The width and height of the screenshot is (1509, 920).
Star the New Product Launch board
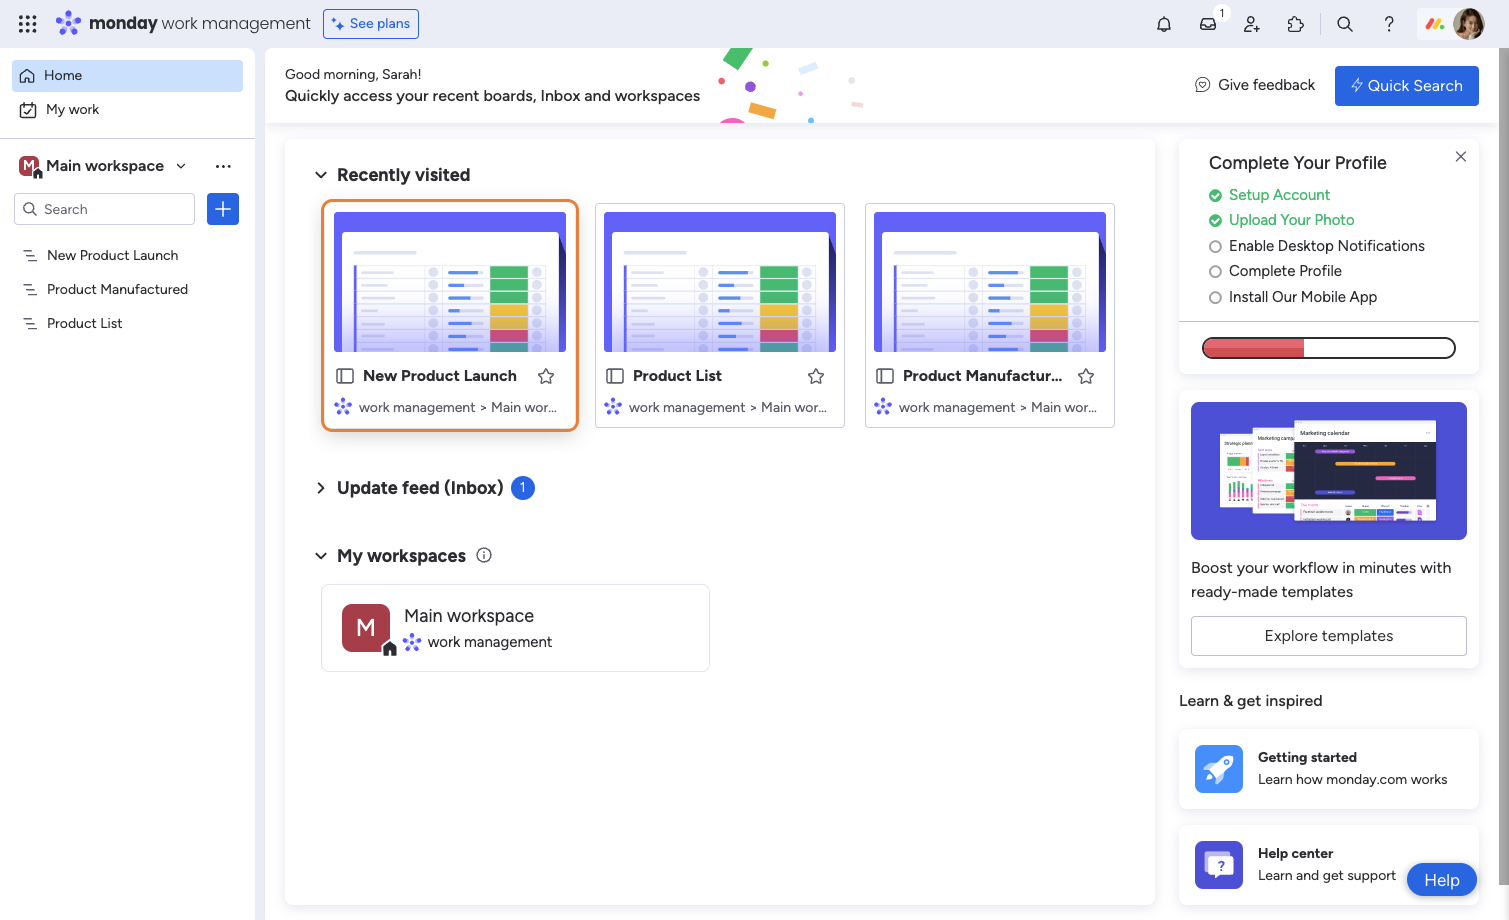(546, 376)
